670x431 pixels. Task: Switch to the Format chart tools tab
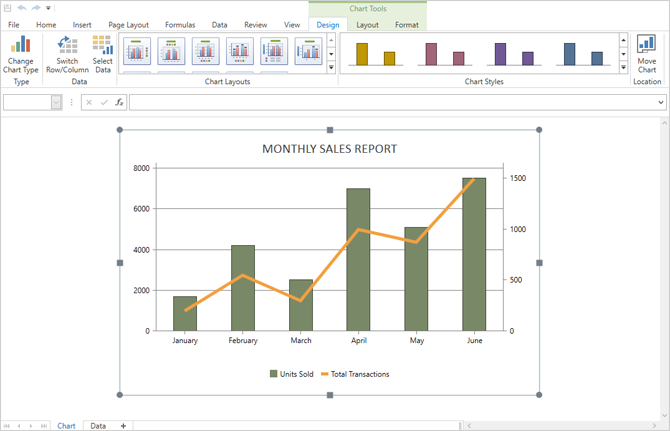[x=406, y=24]
